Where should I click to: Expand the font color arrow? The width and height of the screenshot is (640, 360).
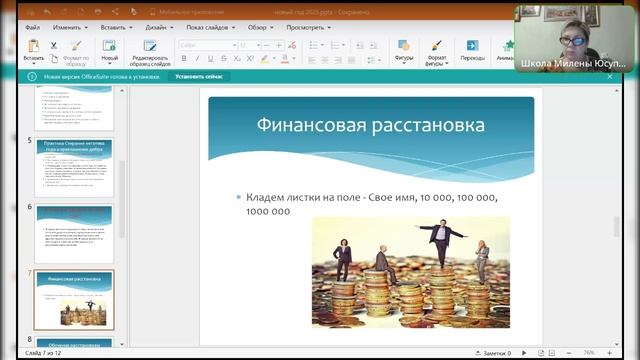(x=293, y=59)
